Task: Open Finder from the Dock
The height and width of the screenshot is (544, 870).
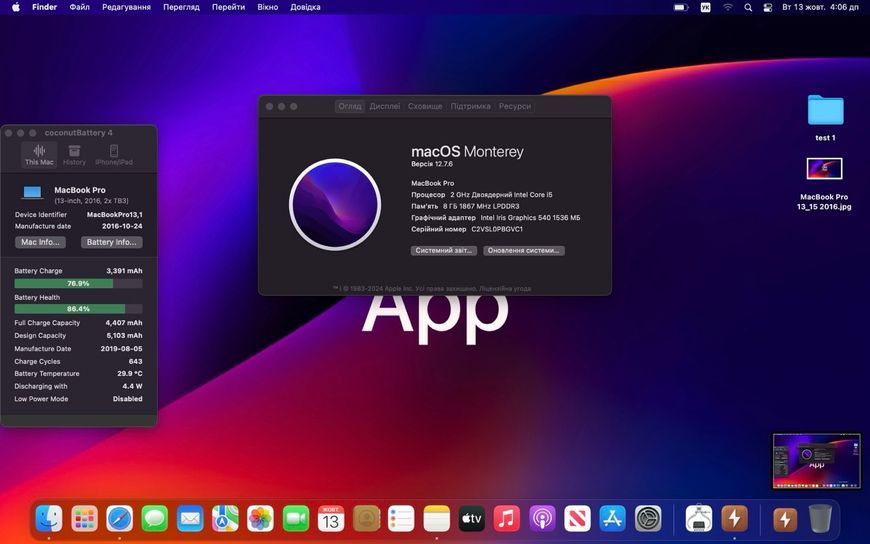Action: point(49,519)
